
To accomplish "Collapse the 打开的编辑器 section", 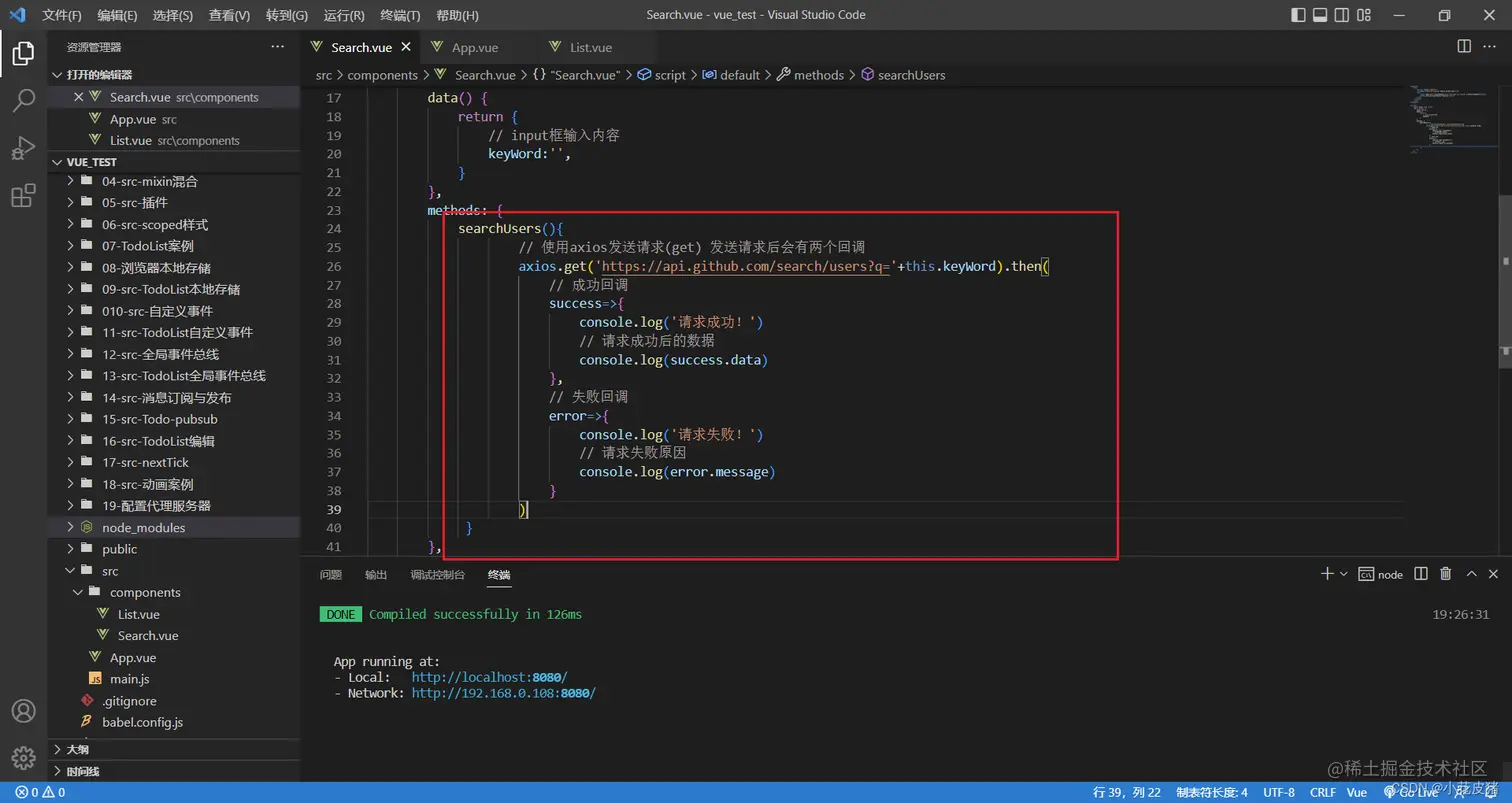I will tap(174, 75).
